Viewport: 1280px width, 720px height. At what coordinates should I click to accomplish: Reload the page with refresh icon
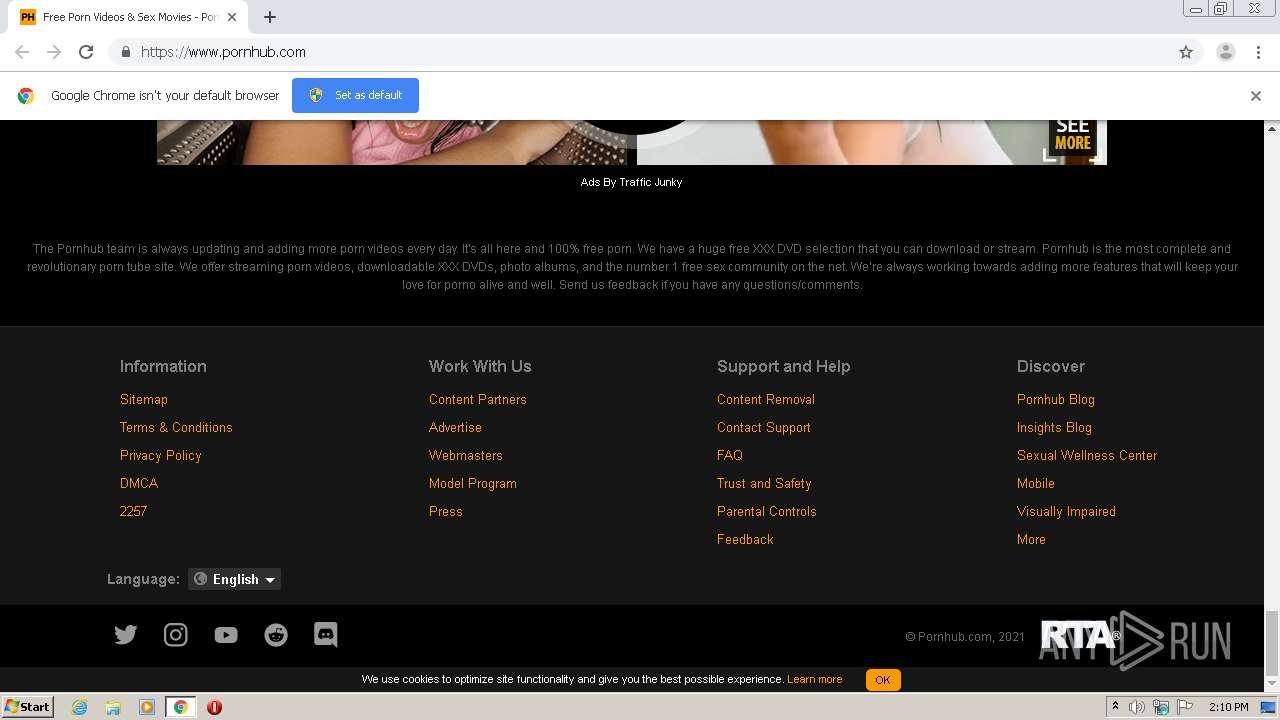86,52
